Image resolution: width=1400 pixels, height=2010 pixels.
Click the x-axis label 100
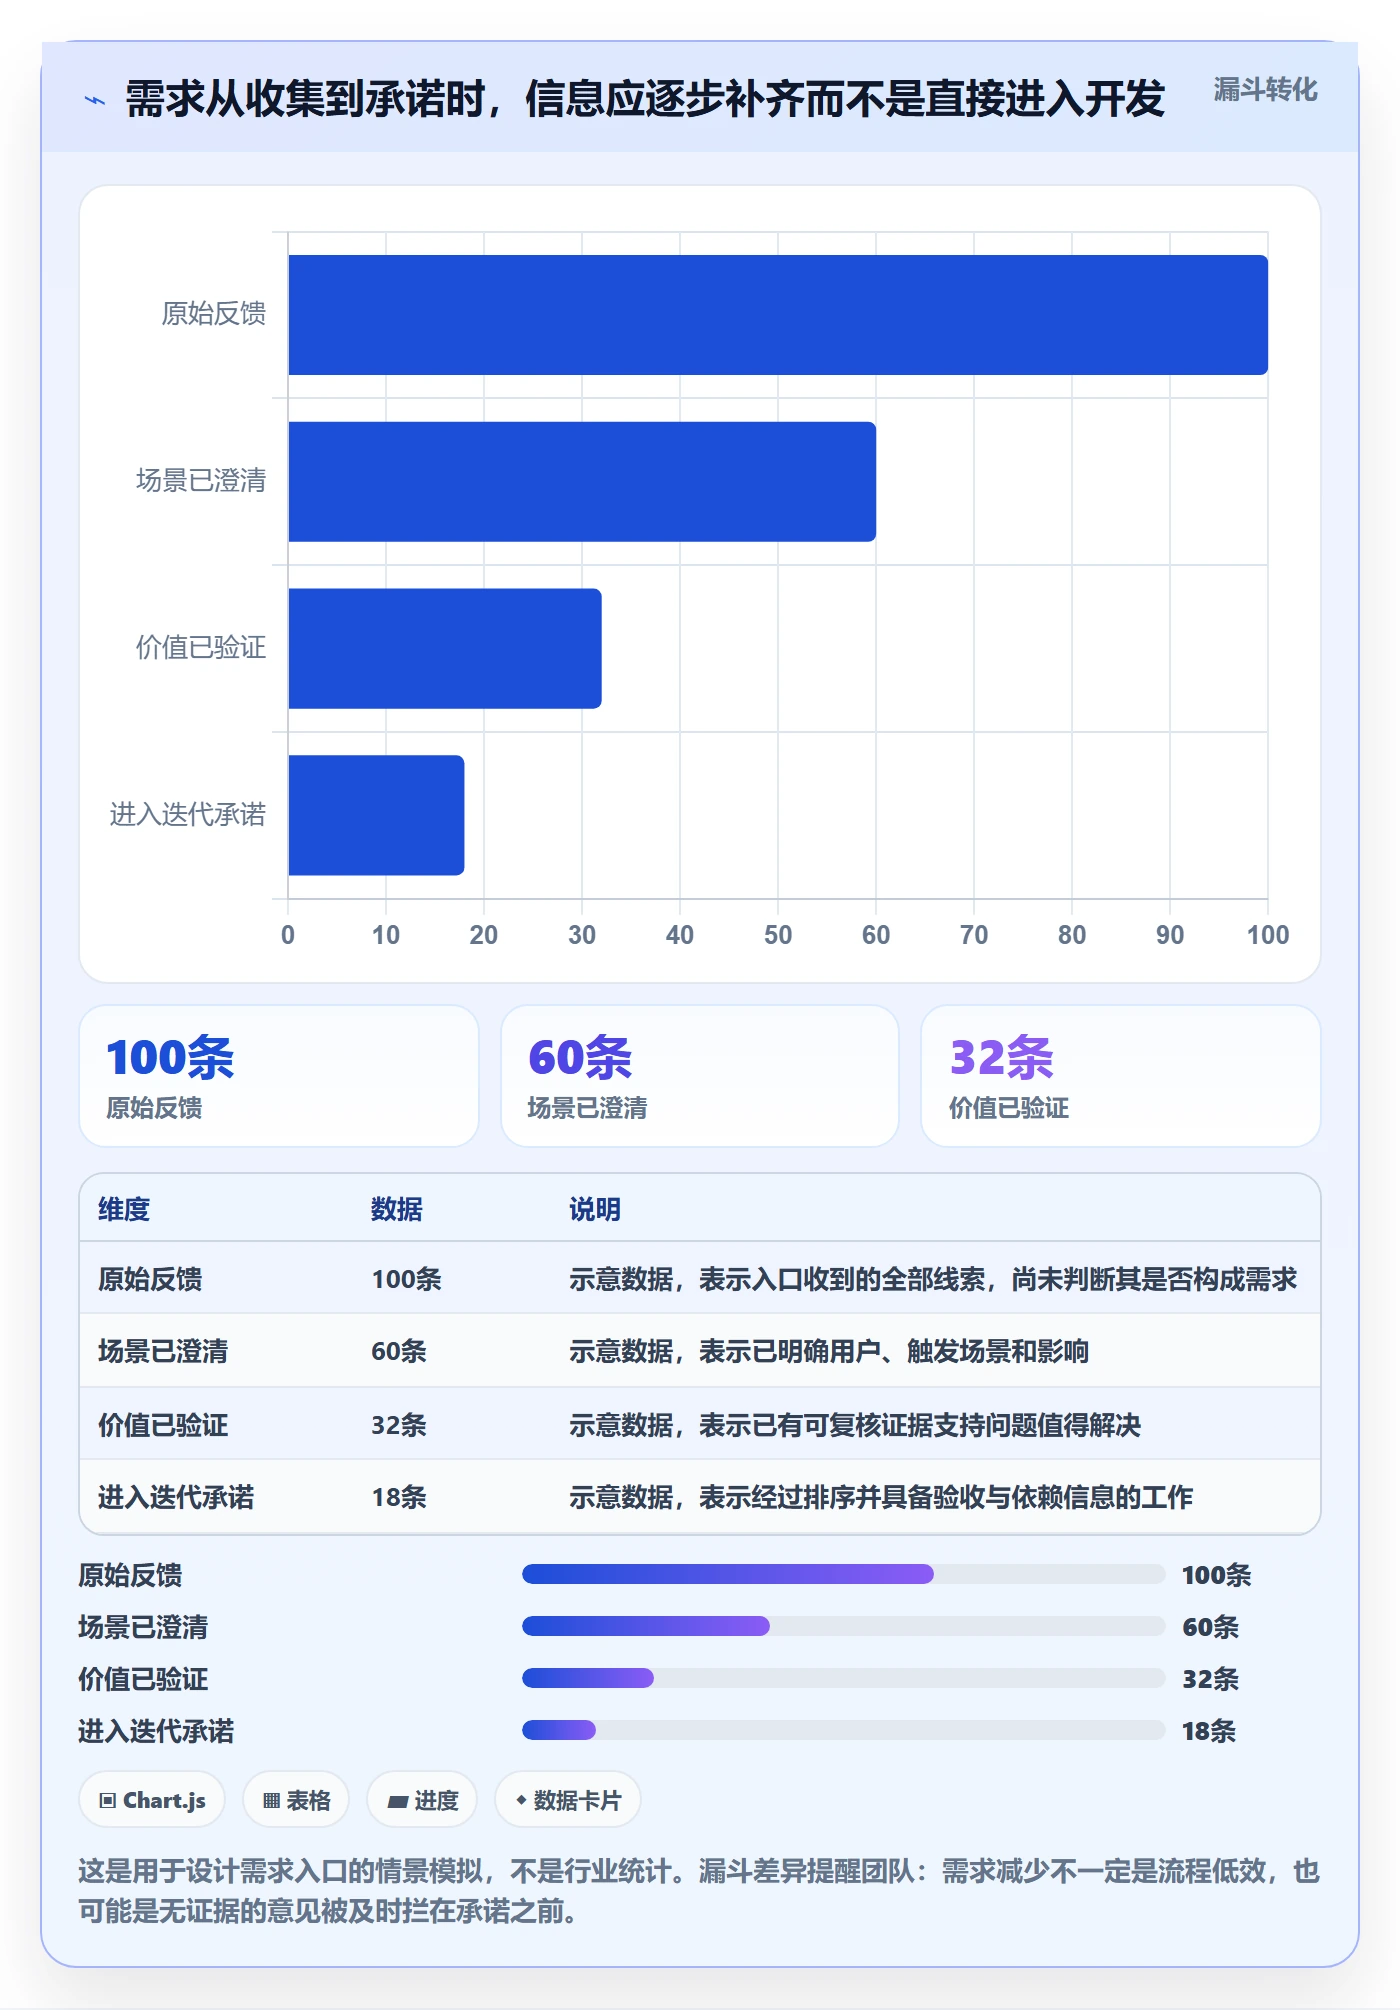[1268, 935]
